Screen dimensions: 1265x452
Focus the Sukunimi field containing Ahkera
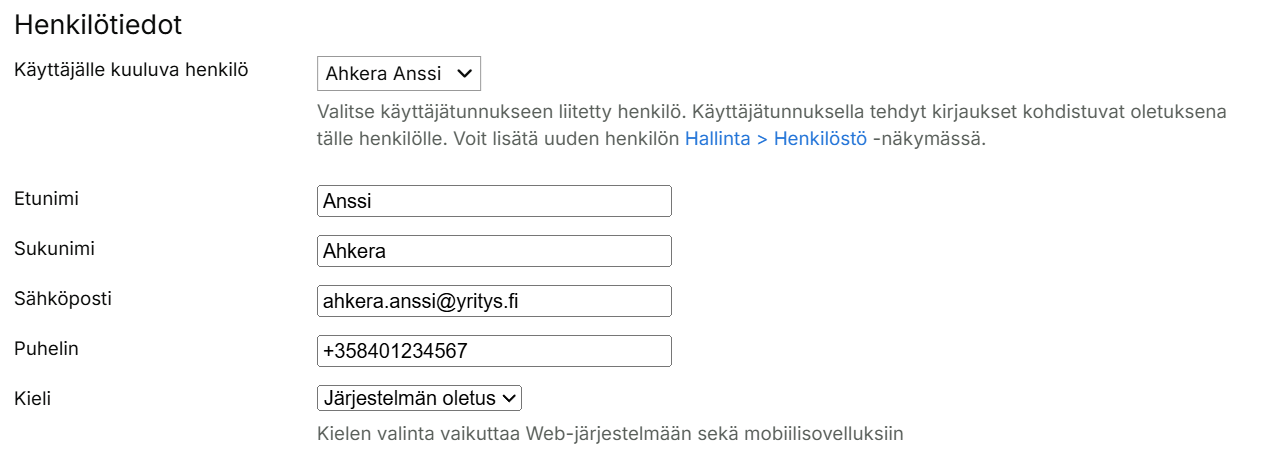coord(493,251)
